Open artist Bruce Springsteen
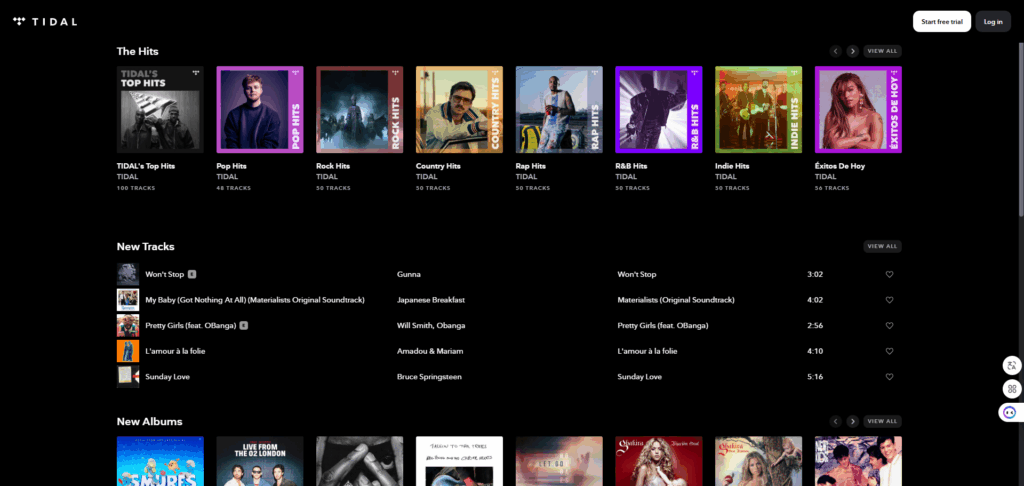This screenshot has width=1024, height=486. pyautogui.click(x=430, y=376)
